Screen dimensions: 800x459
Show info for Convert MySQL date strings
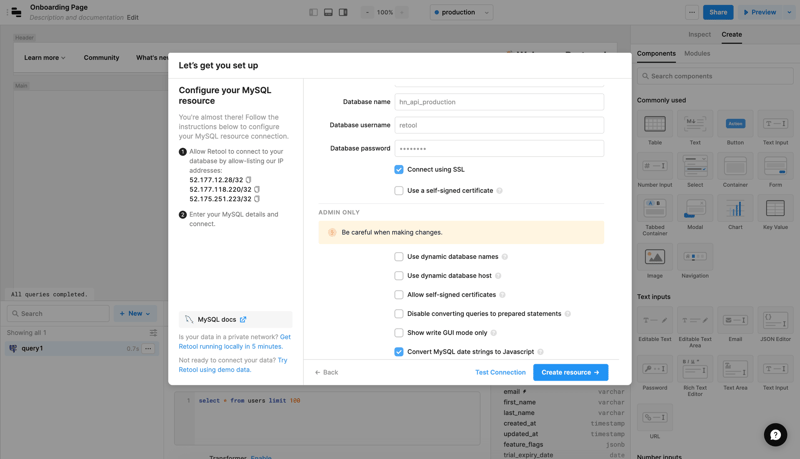click(x=540, y=352)
